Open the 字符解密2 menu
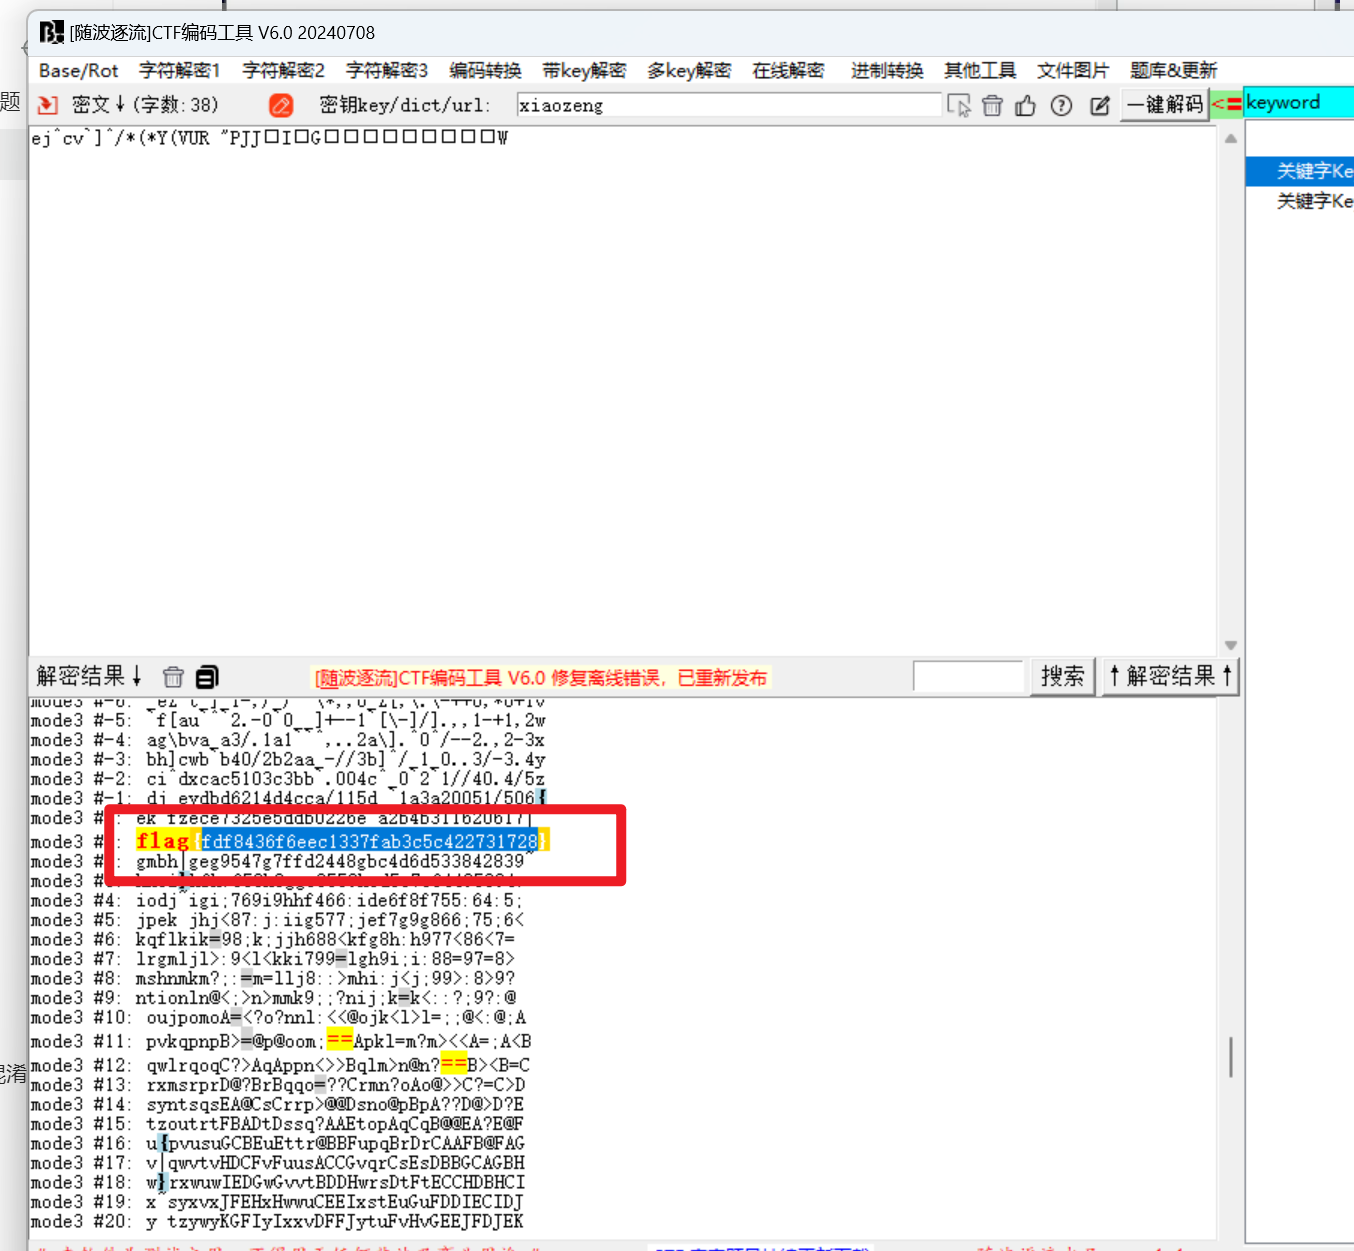 (283, 71)
